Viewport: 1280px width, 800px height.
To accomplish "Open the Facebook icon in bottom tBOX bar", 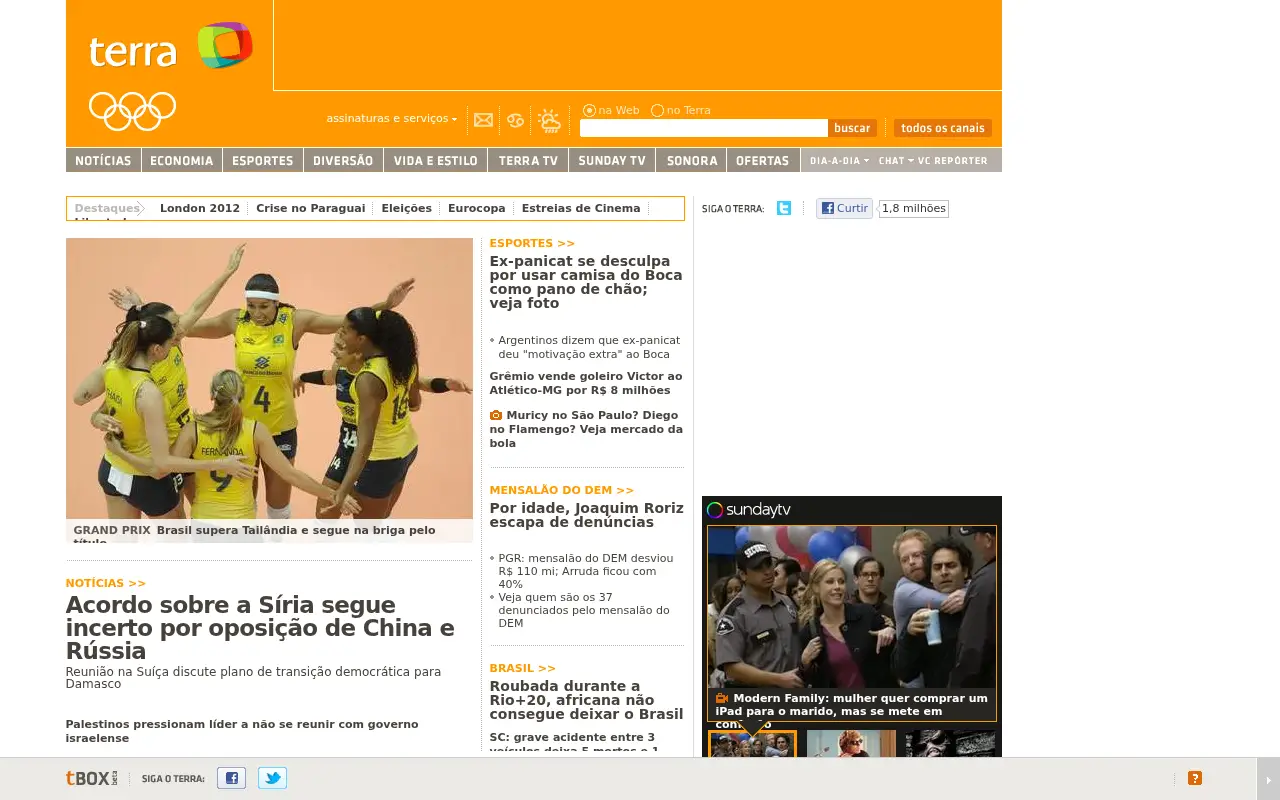I will click(231, 778).
